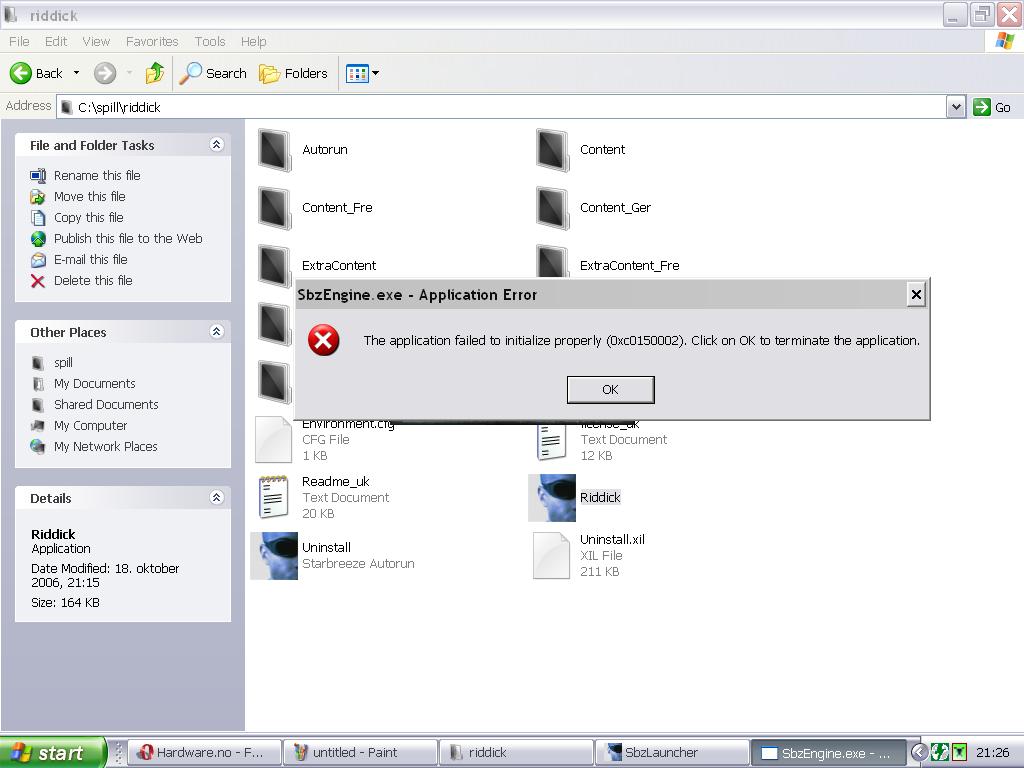
Task: Toggle the Folders pane button
Action: [293, 73]
